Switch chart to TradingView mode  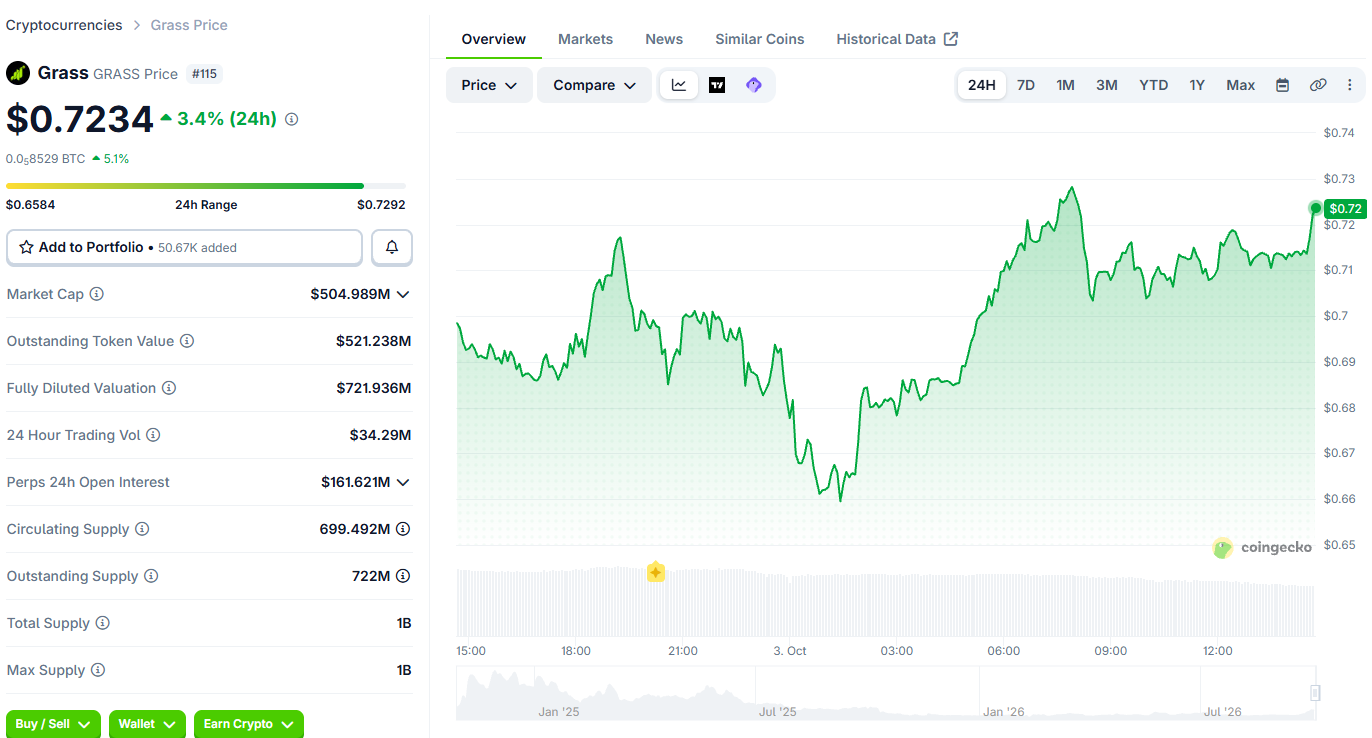[717, 85]
